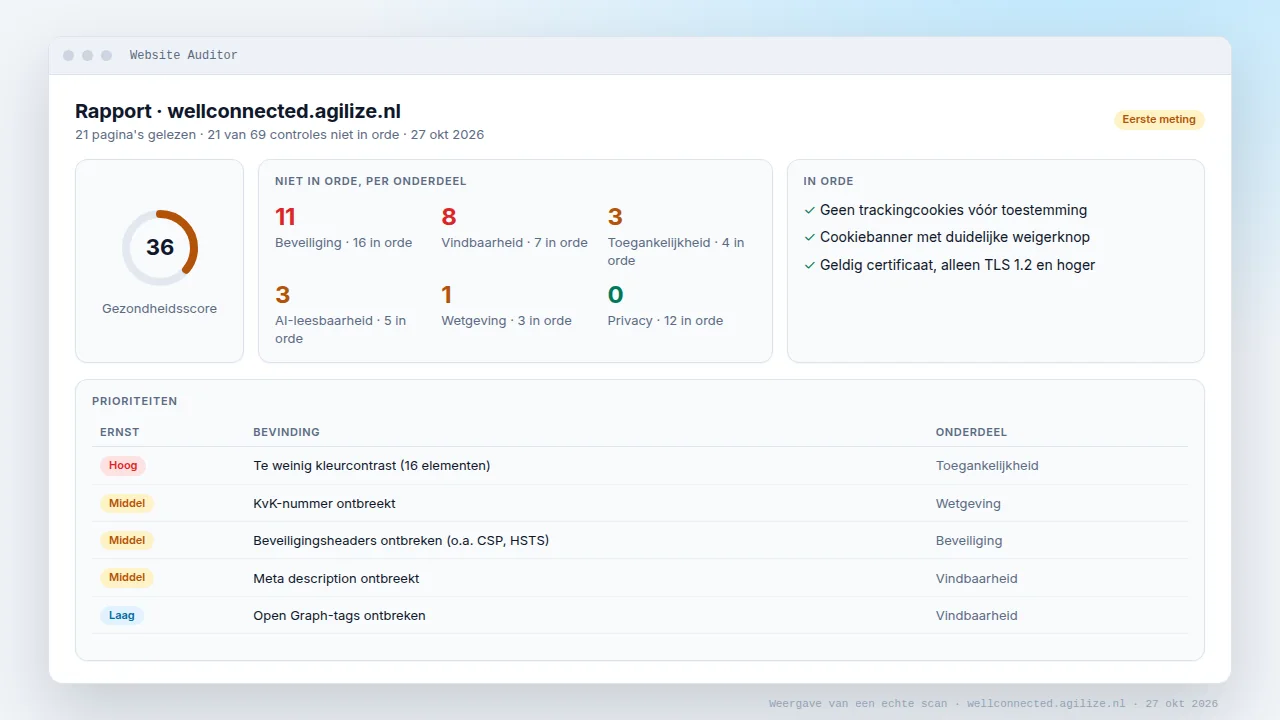The image size is (1280, 720).
Task: Click the circular health score gauge showing 36
Action: (160, 248)
